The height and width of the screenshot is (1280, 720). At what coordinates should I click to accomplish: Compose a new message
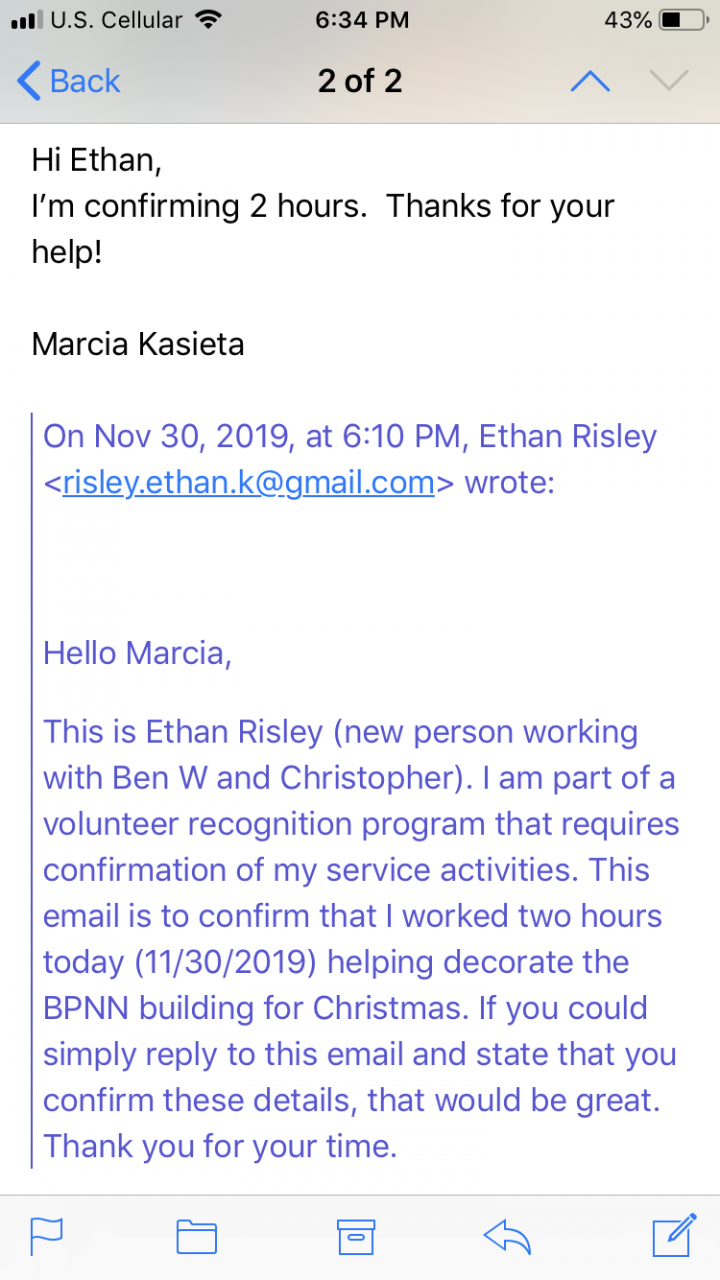click(x=674, y=1235)
